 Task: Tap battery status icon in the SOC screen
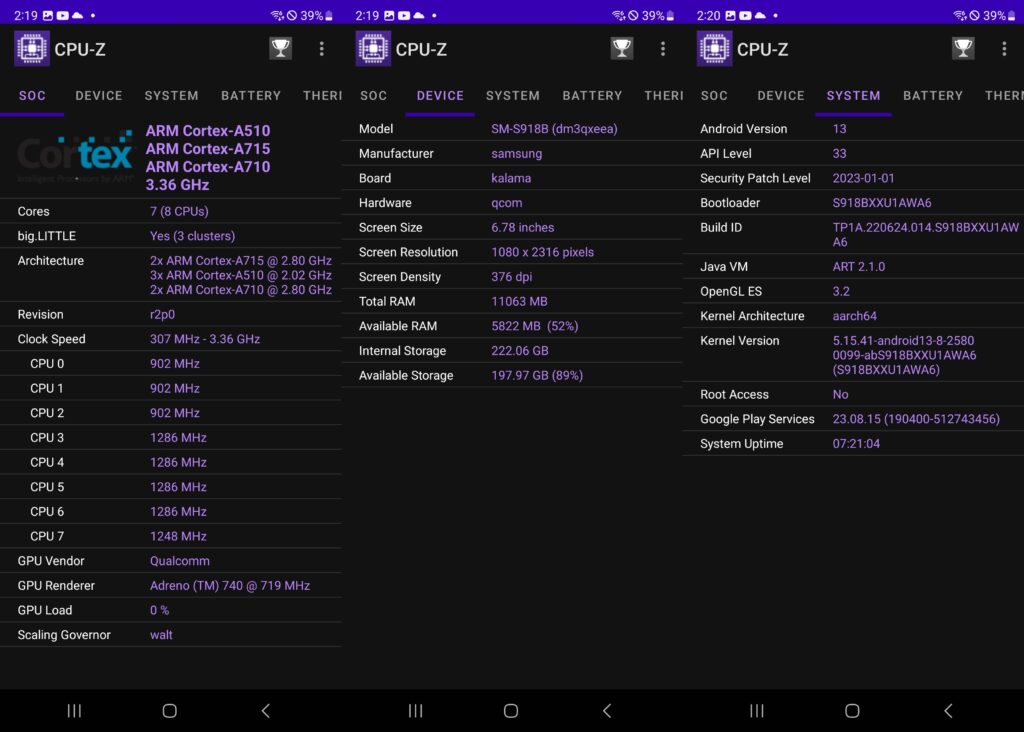(329, 15)
